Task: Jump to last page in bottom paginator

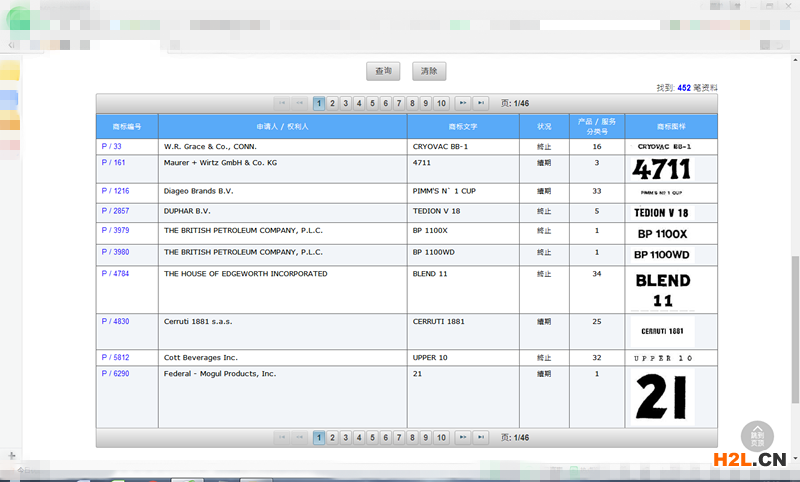Action: pyautogui.click(x=481, y=438)
